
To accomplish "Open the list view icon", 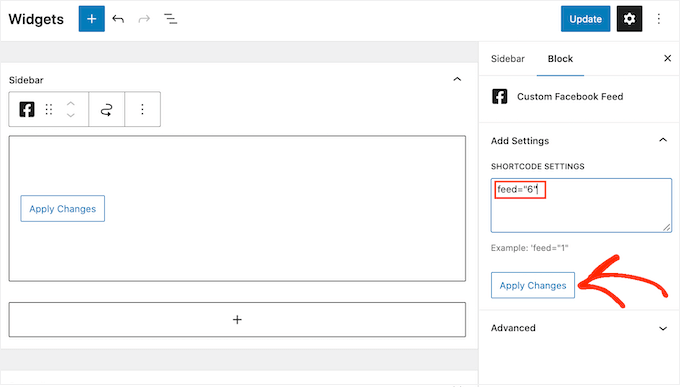I will 170,19.
